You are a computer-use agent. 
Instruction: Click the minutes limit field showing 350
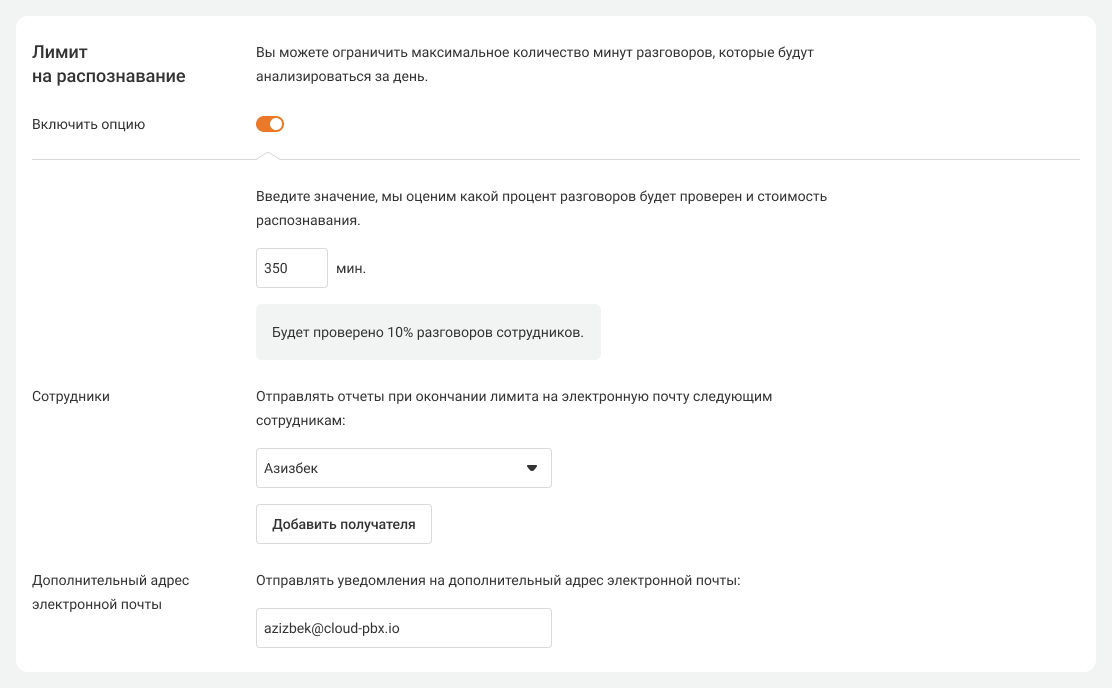point(291,268)
